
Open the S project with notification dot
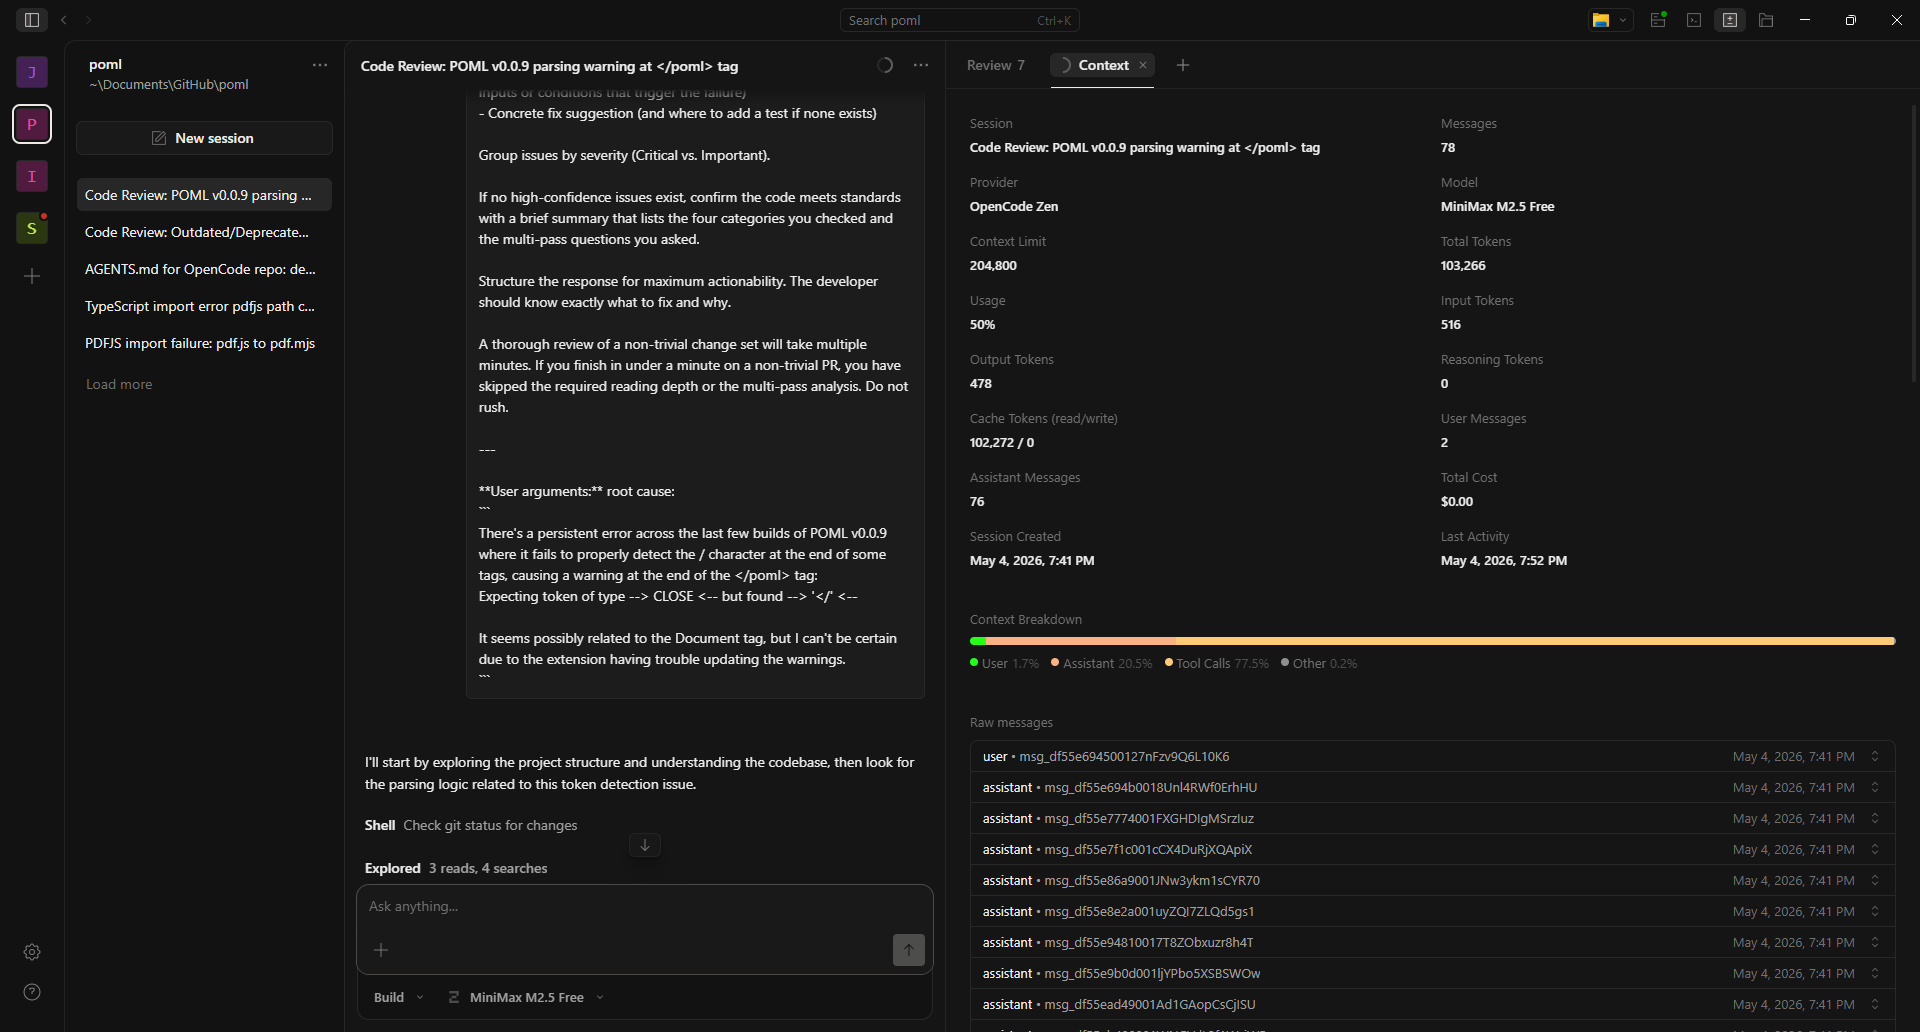32,228
